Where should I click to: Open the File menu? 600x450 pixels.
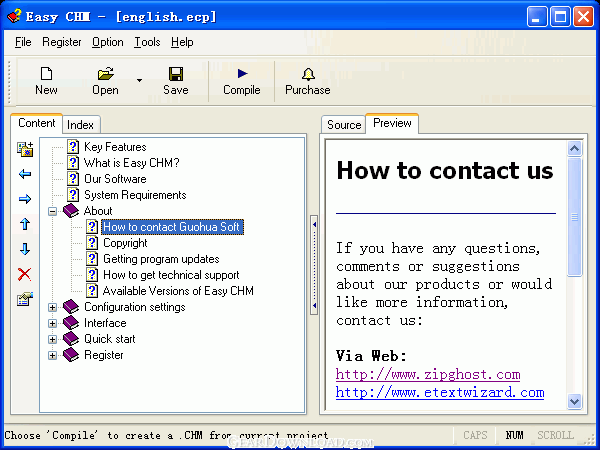click(x=23, y=42)
